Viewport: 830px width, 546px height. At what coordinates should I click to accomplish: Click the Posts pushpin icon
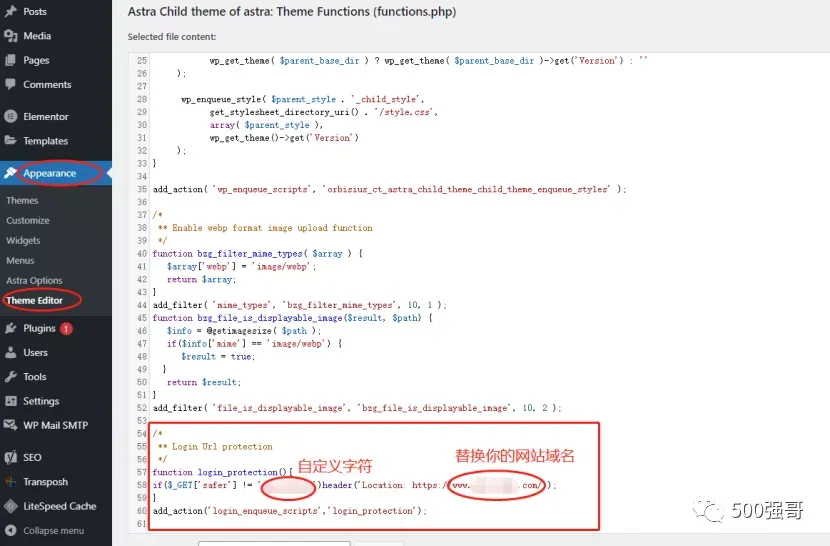[11, 11]
